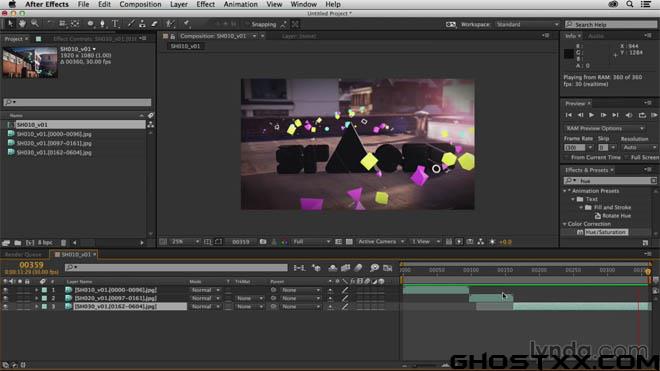Screen dimensions: 660x371
Task: Click the Play button in Preview panel
Action: pyautogui.click(x=591, y=115)
